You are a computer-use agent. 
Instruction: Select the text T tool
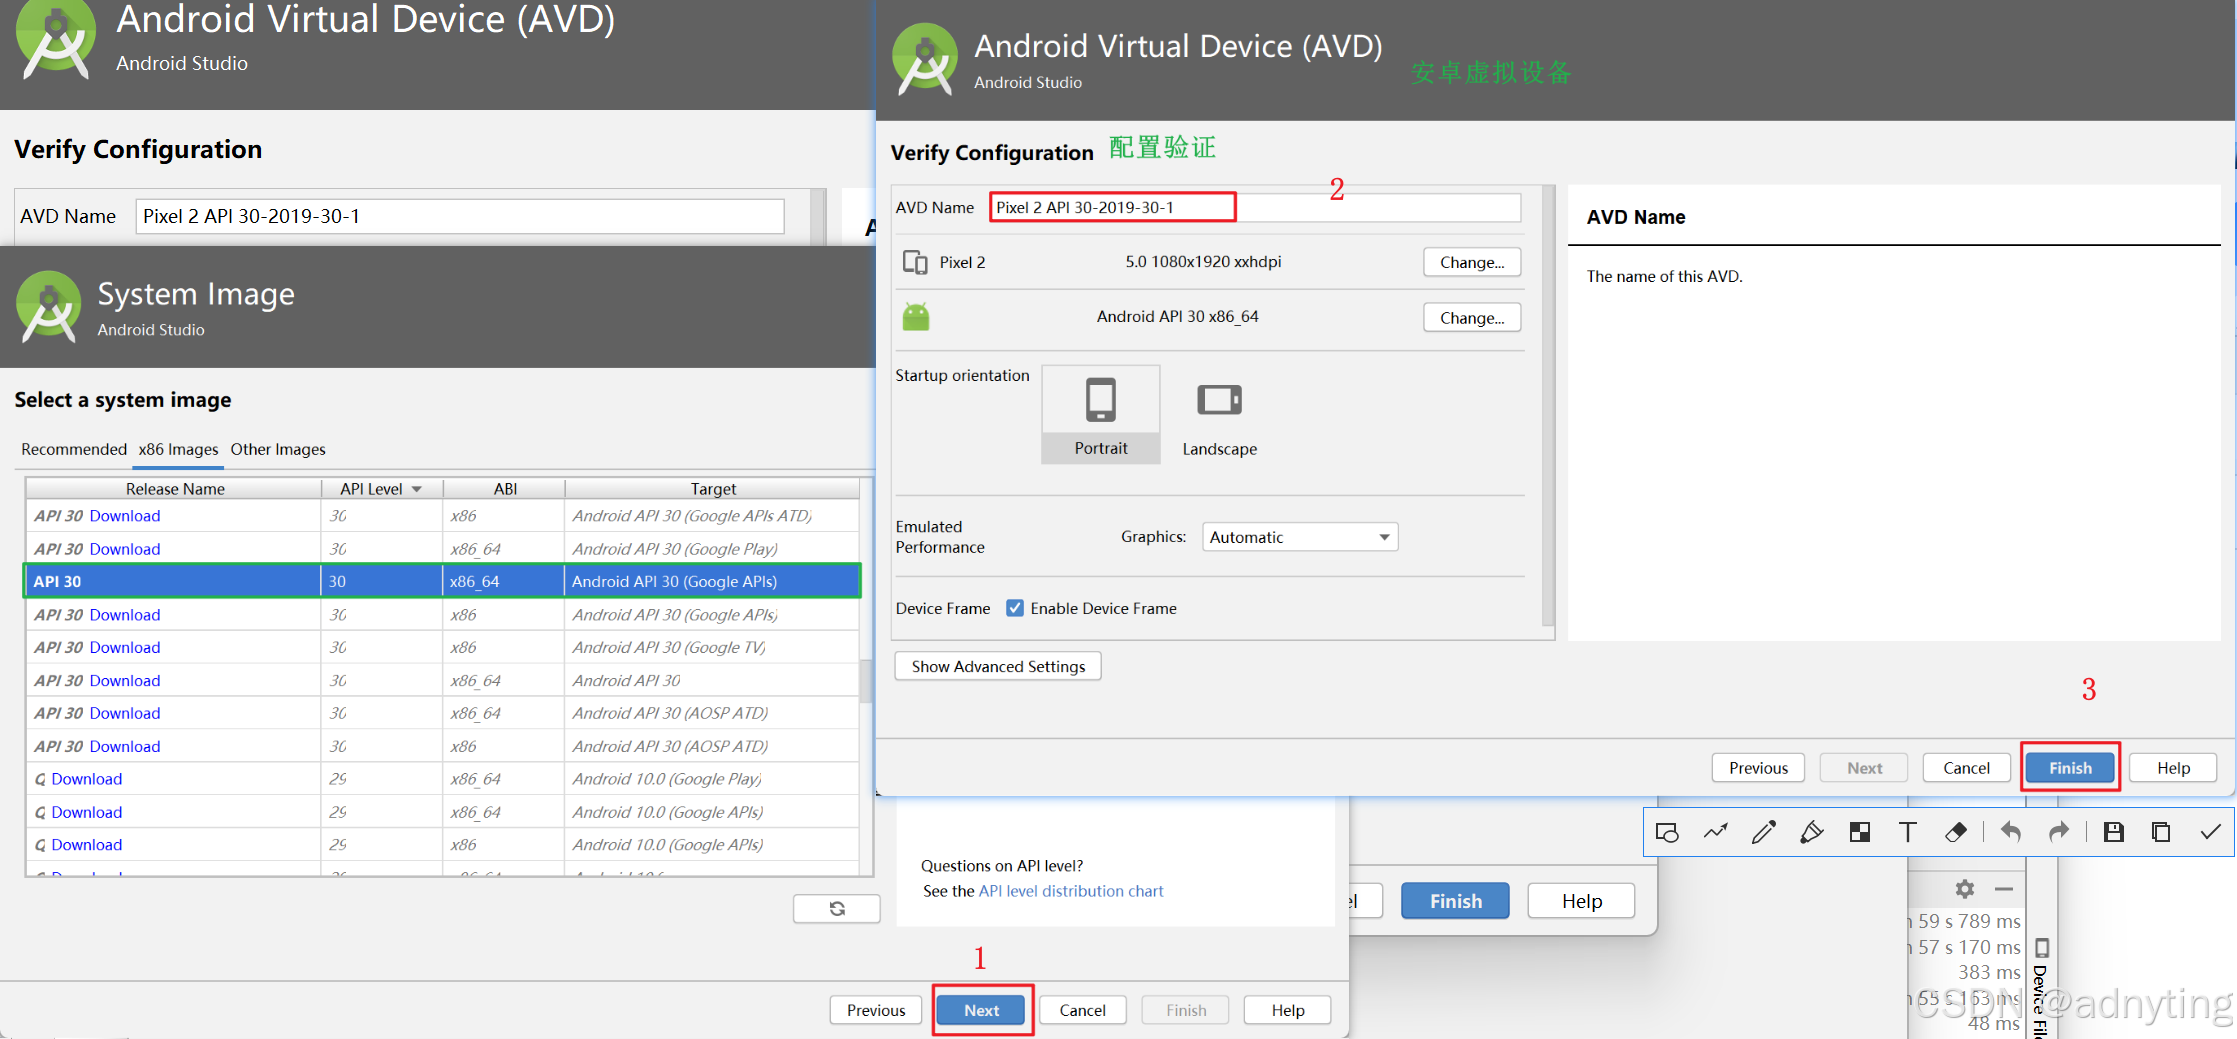1908,832
